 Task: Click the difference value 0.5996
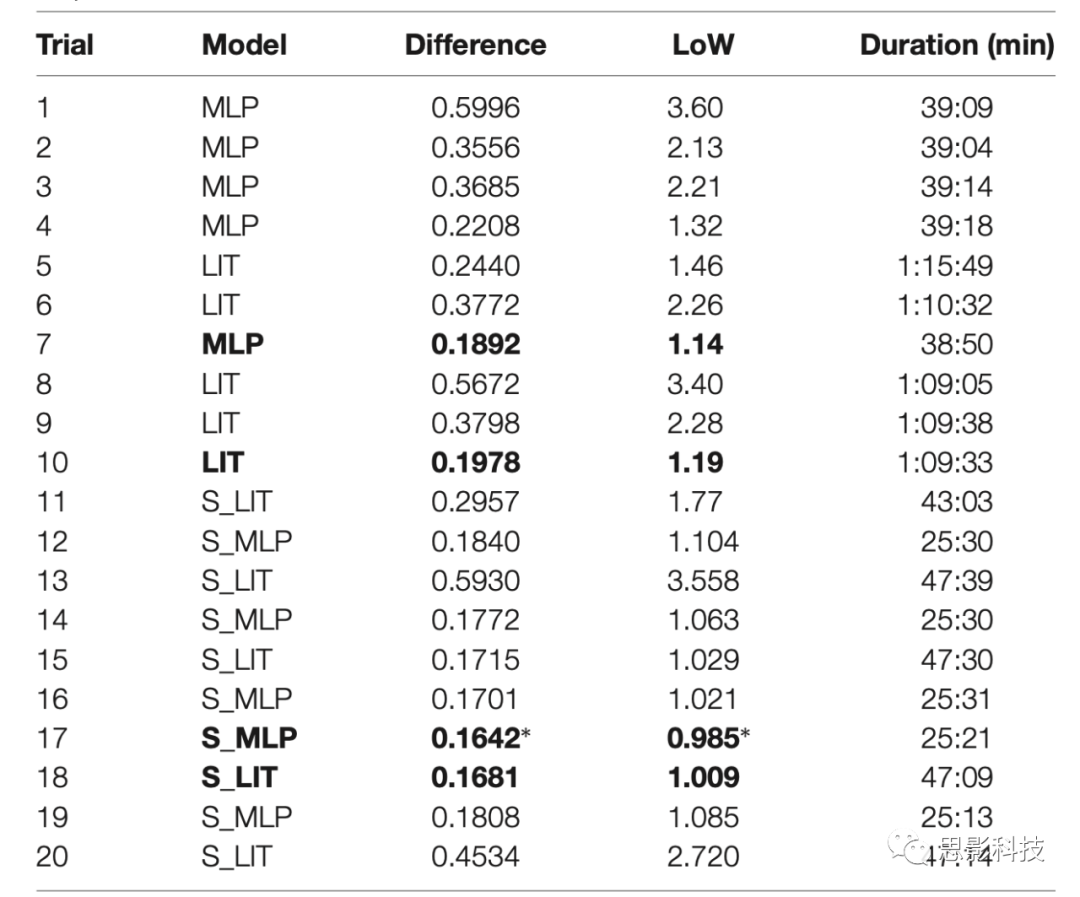click(x=475, y=108)
